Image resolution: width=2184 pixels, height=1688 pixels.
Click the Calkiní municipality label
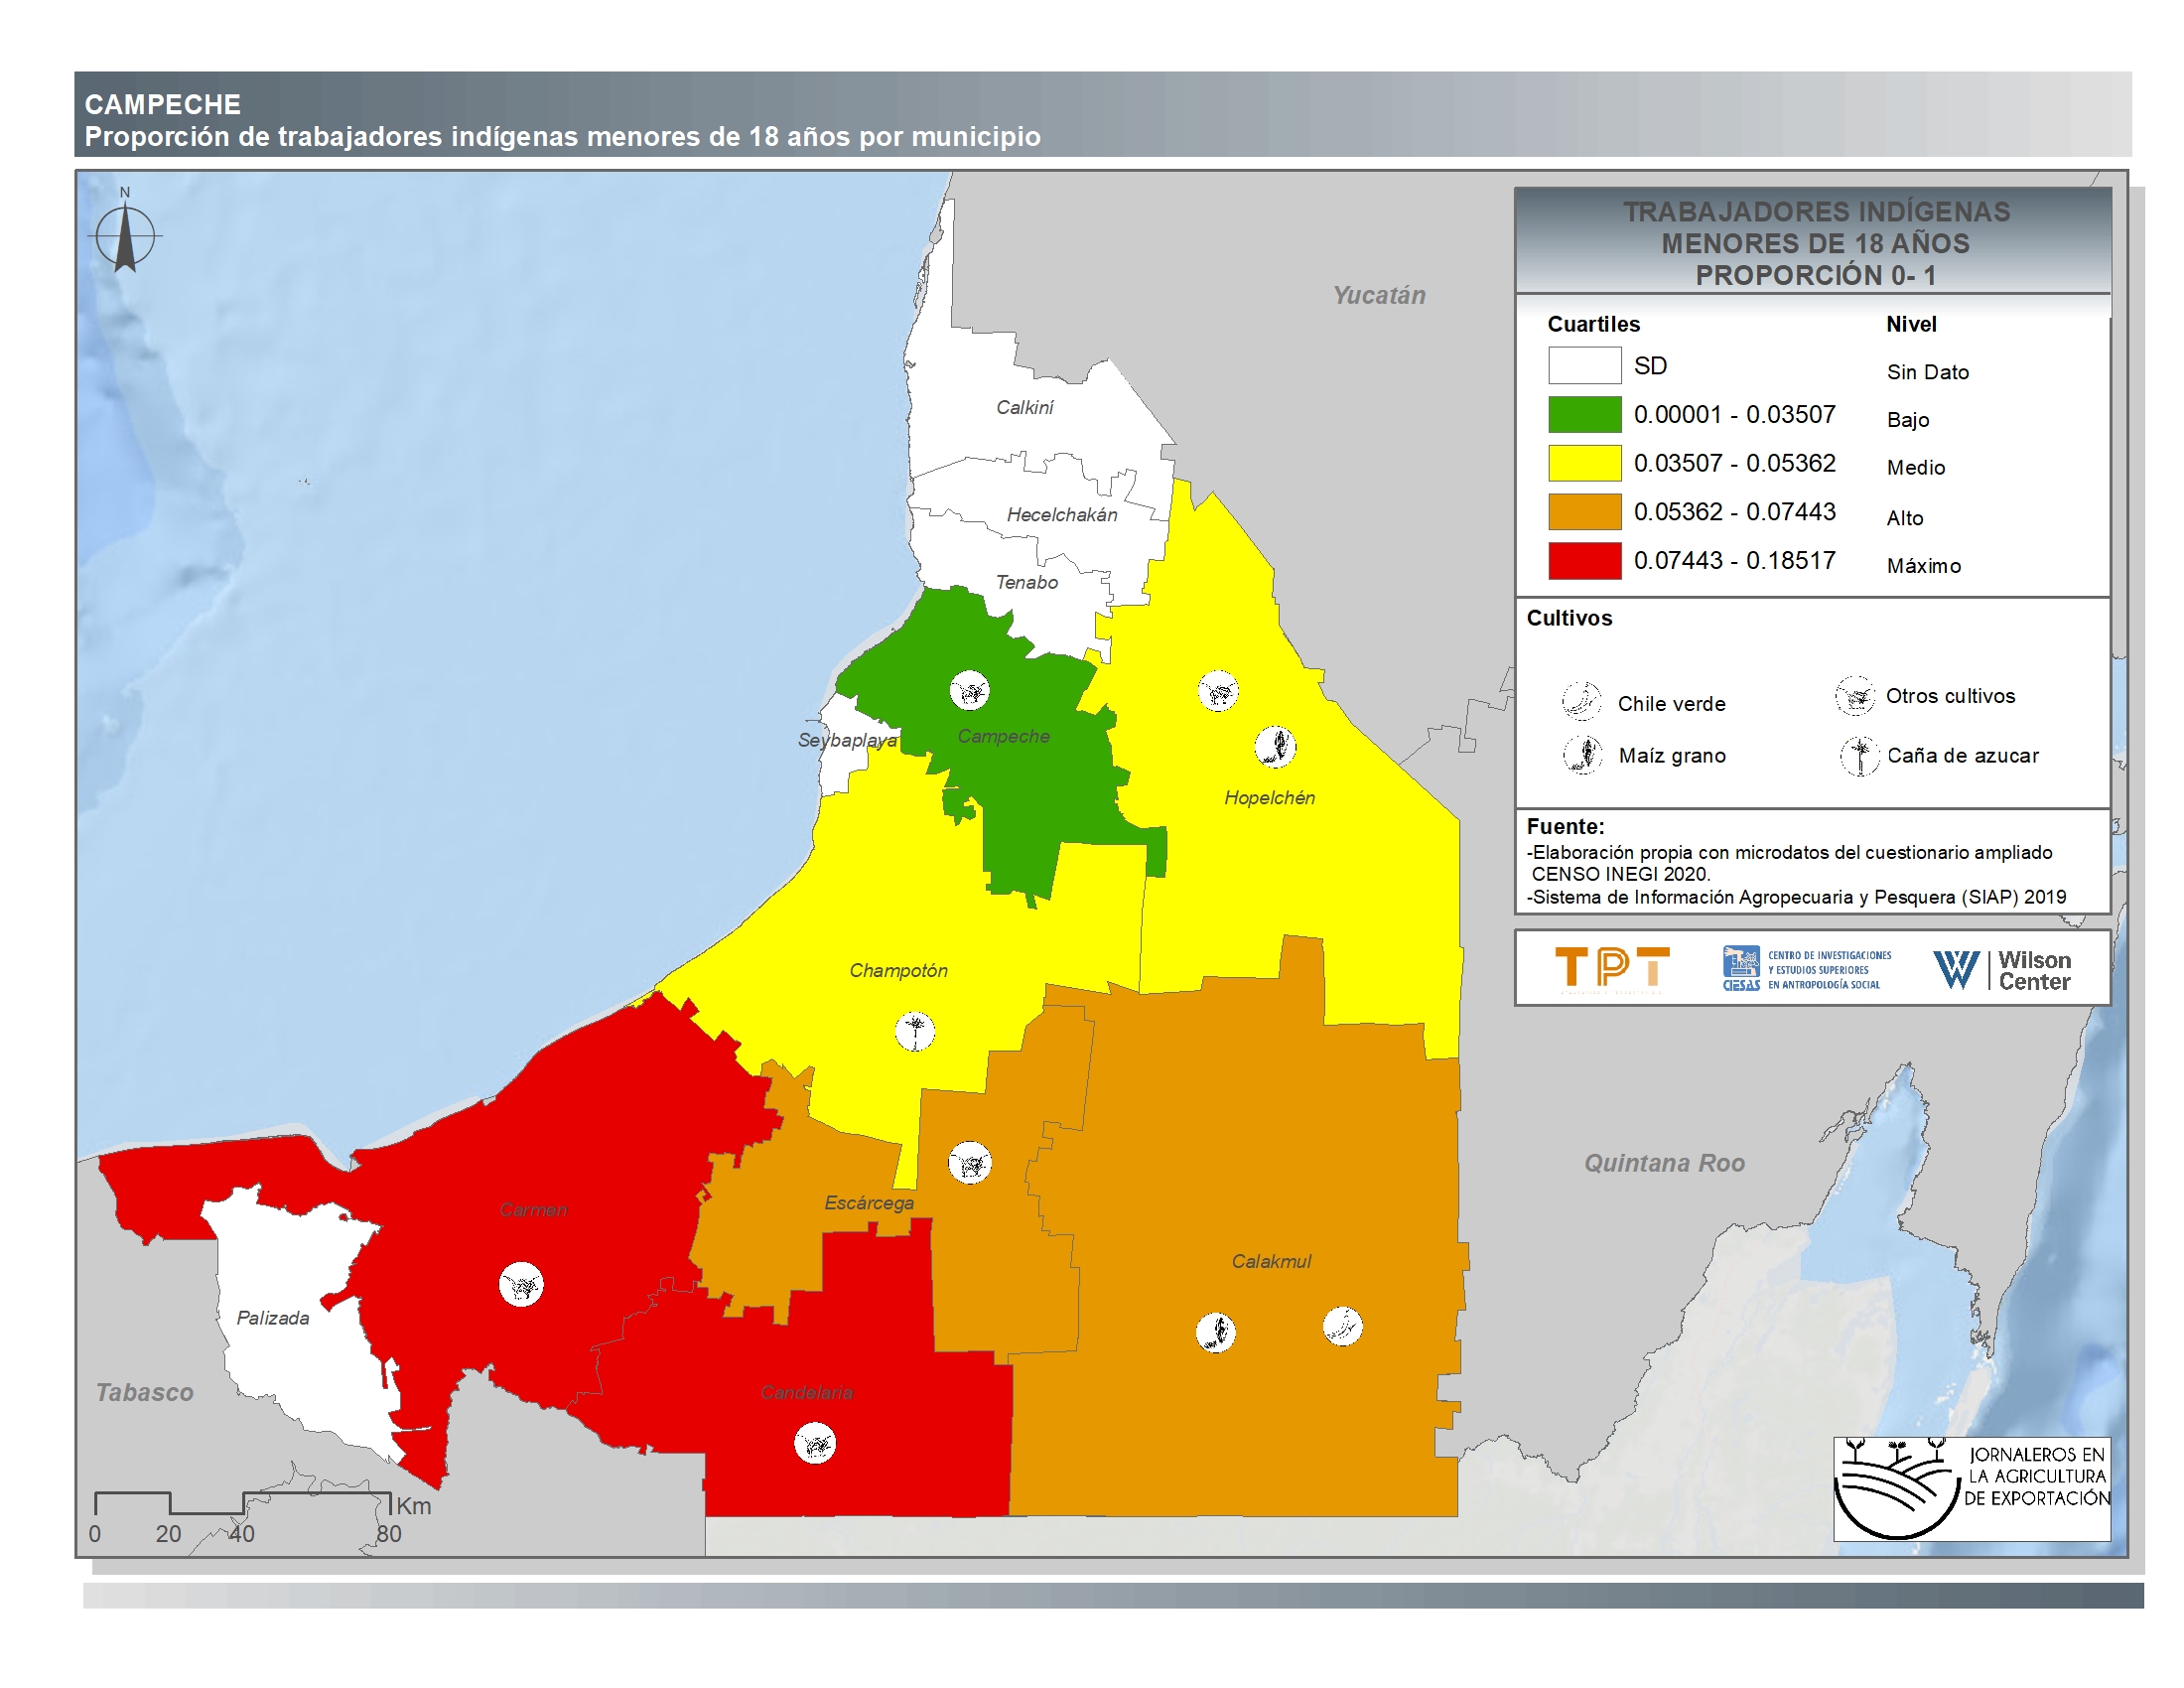(x=1024, y=407)
